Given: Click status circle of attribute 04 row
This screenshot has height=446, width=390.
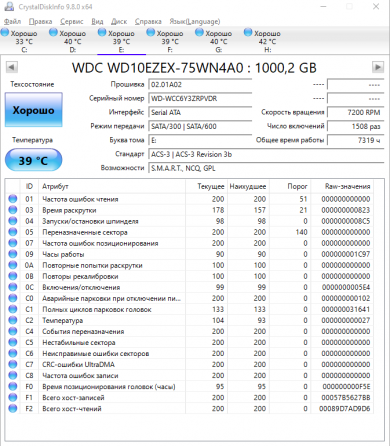Looking at the screenshot, I should 13,221.
